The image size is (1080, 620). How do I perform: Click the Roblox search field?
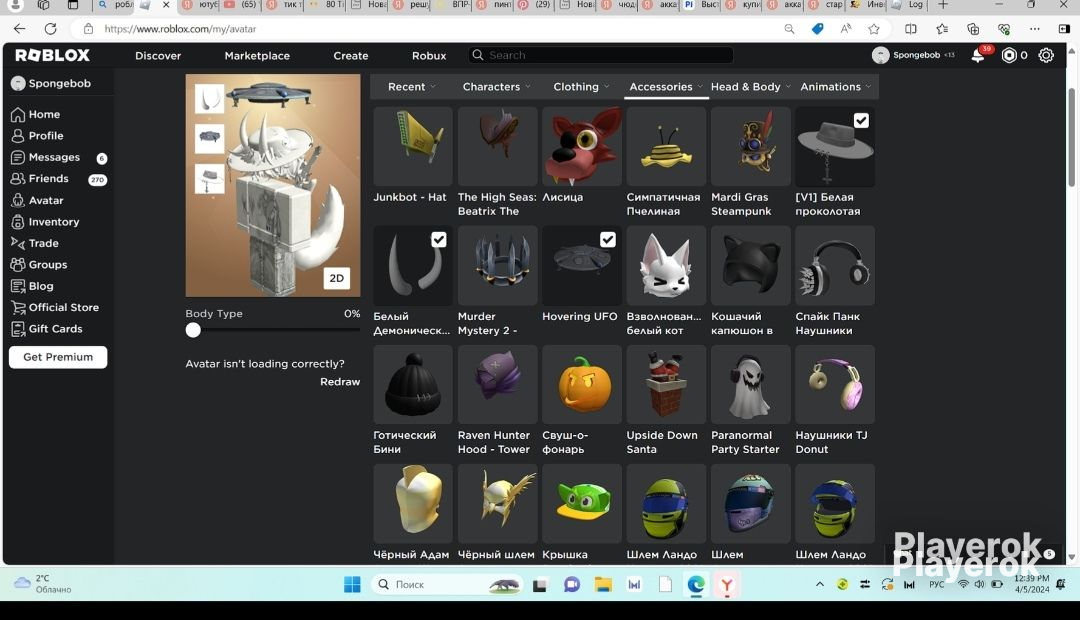click(601, 55)
